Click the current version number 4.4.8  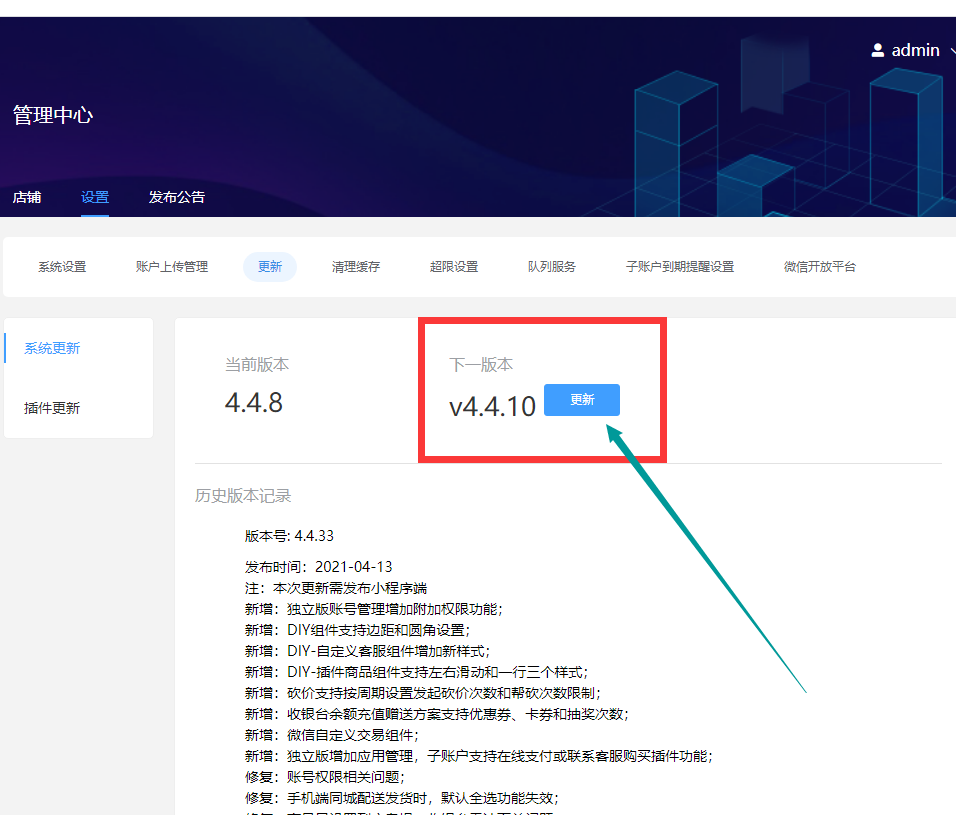[x=254, y=402]
